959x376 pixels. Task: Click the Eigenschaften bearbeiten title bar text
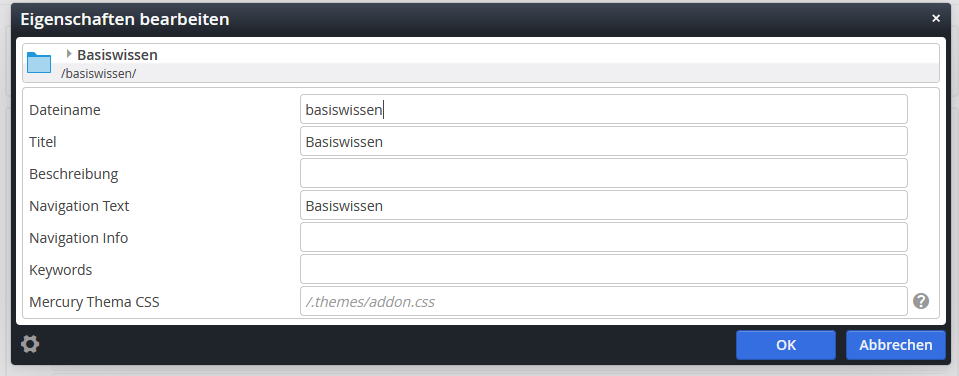pyautogui.click(x=125, y=19)
